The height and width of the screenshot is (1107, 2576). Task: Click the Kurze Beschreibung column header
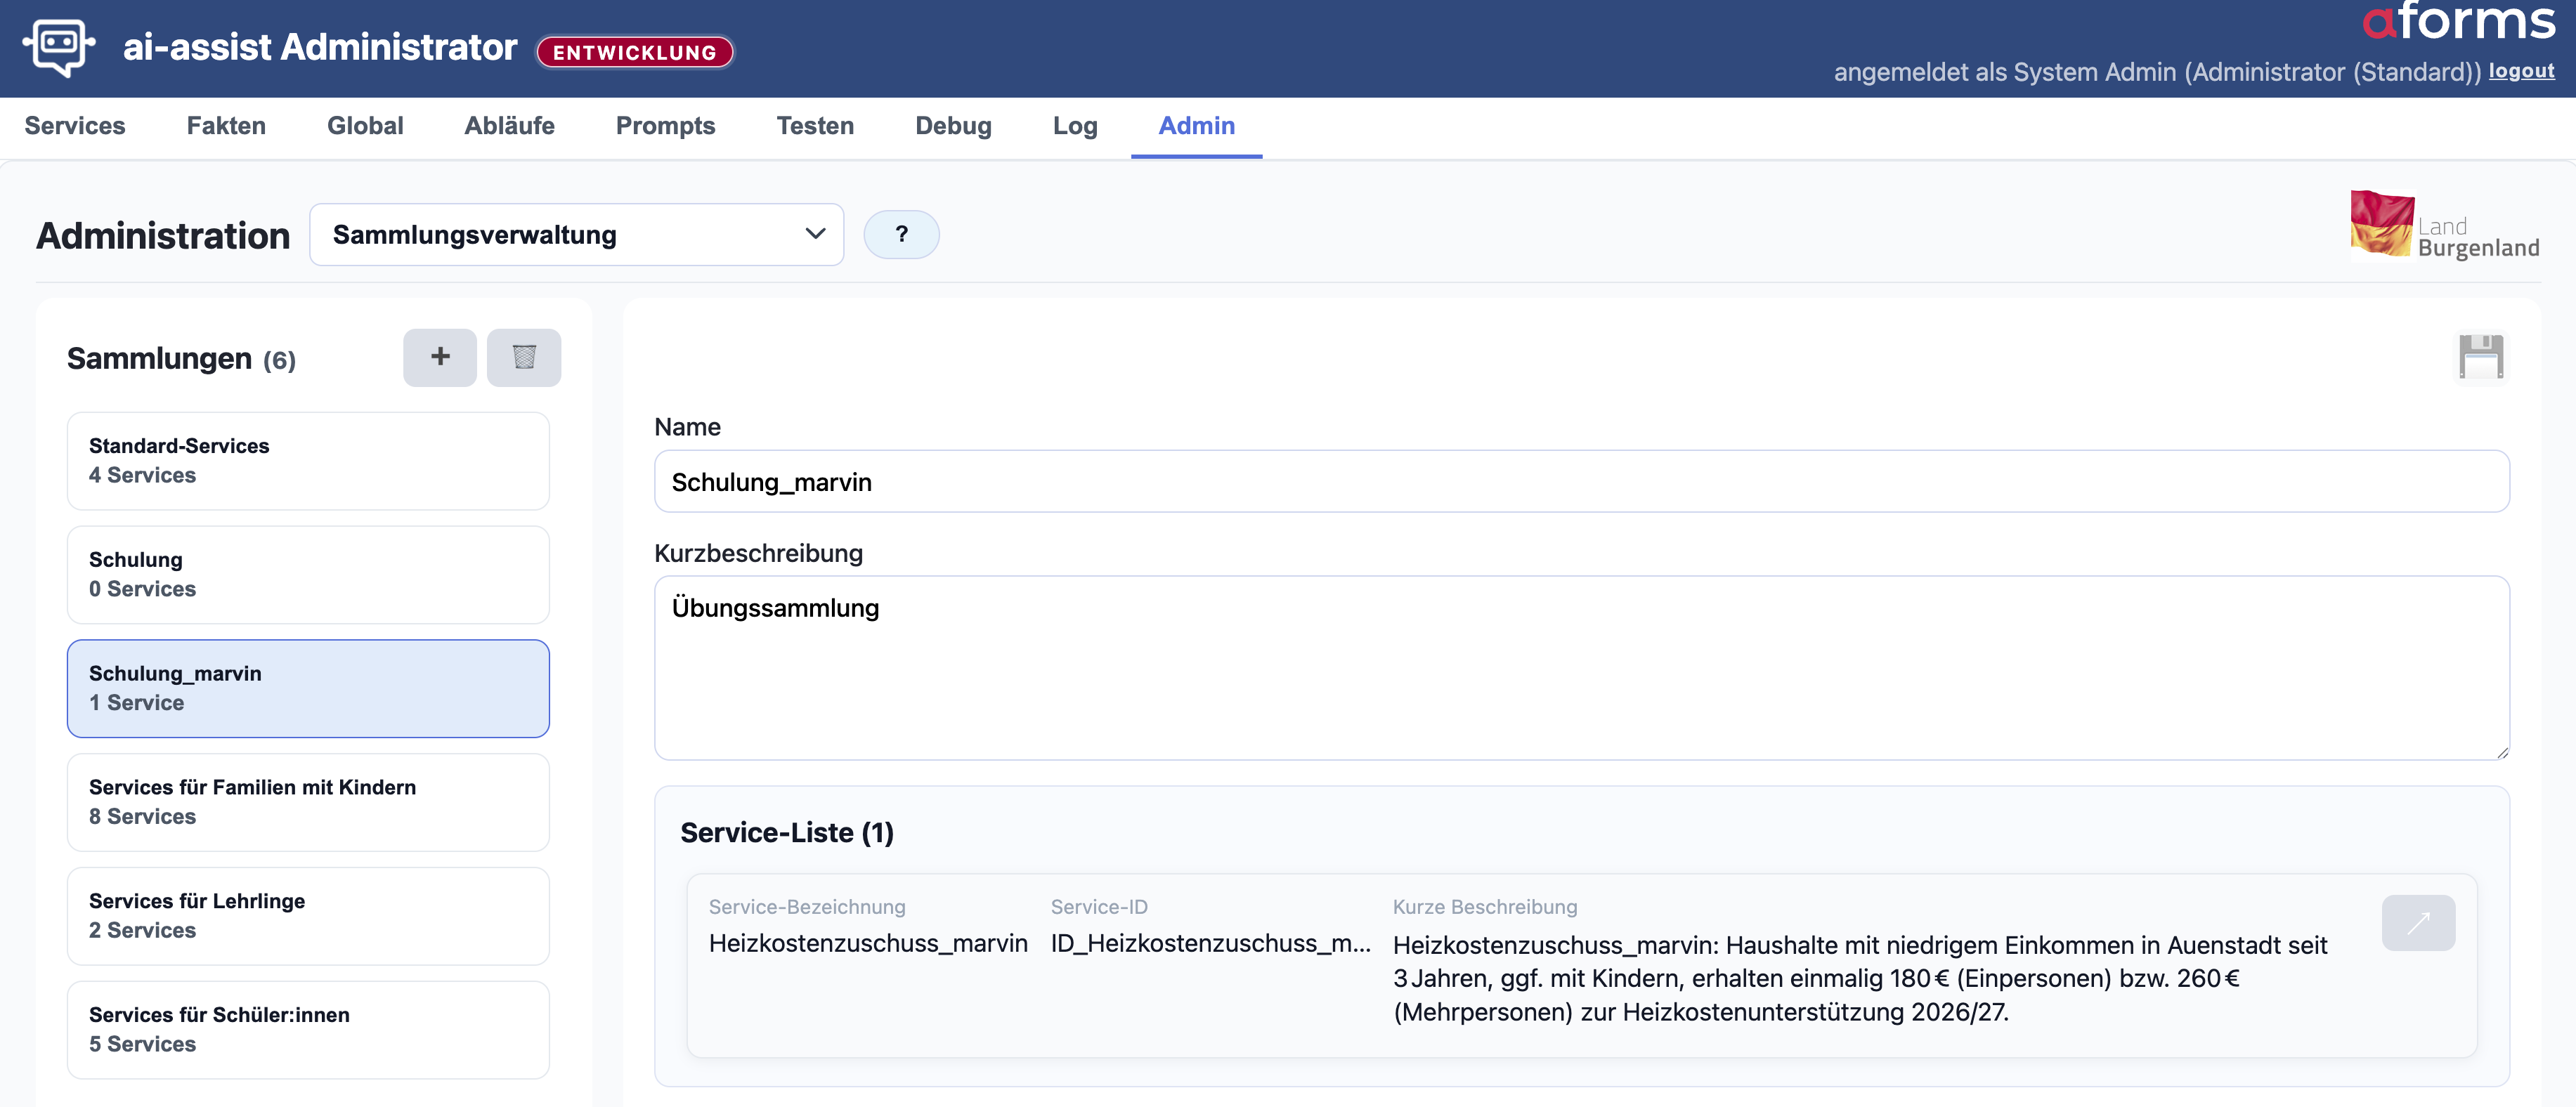coord(1485,906)
